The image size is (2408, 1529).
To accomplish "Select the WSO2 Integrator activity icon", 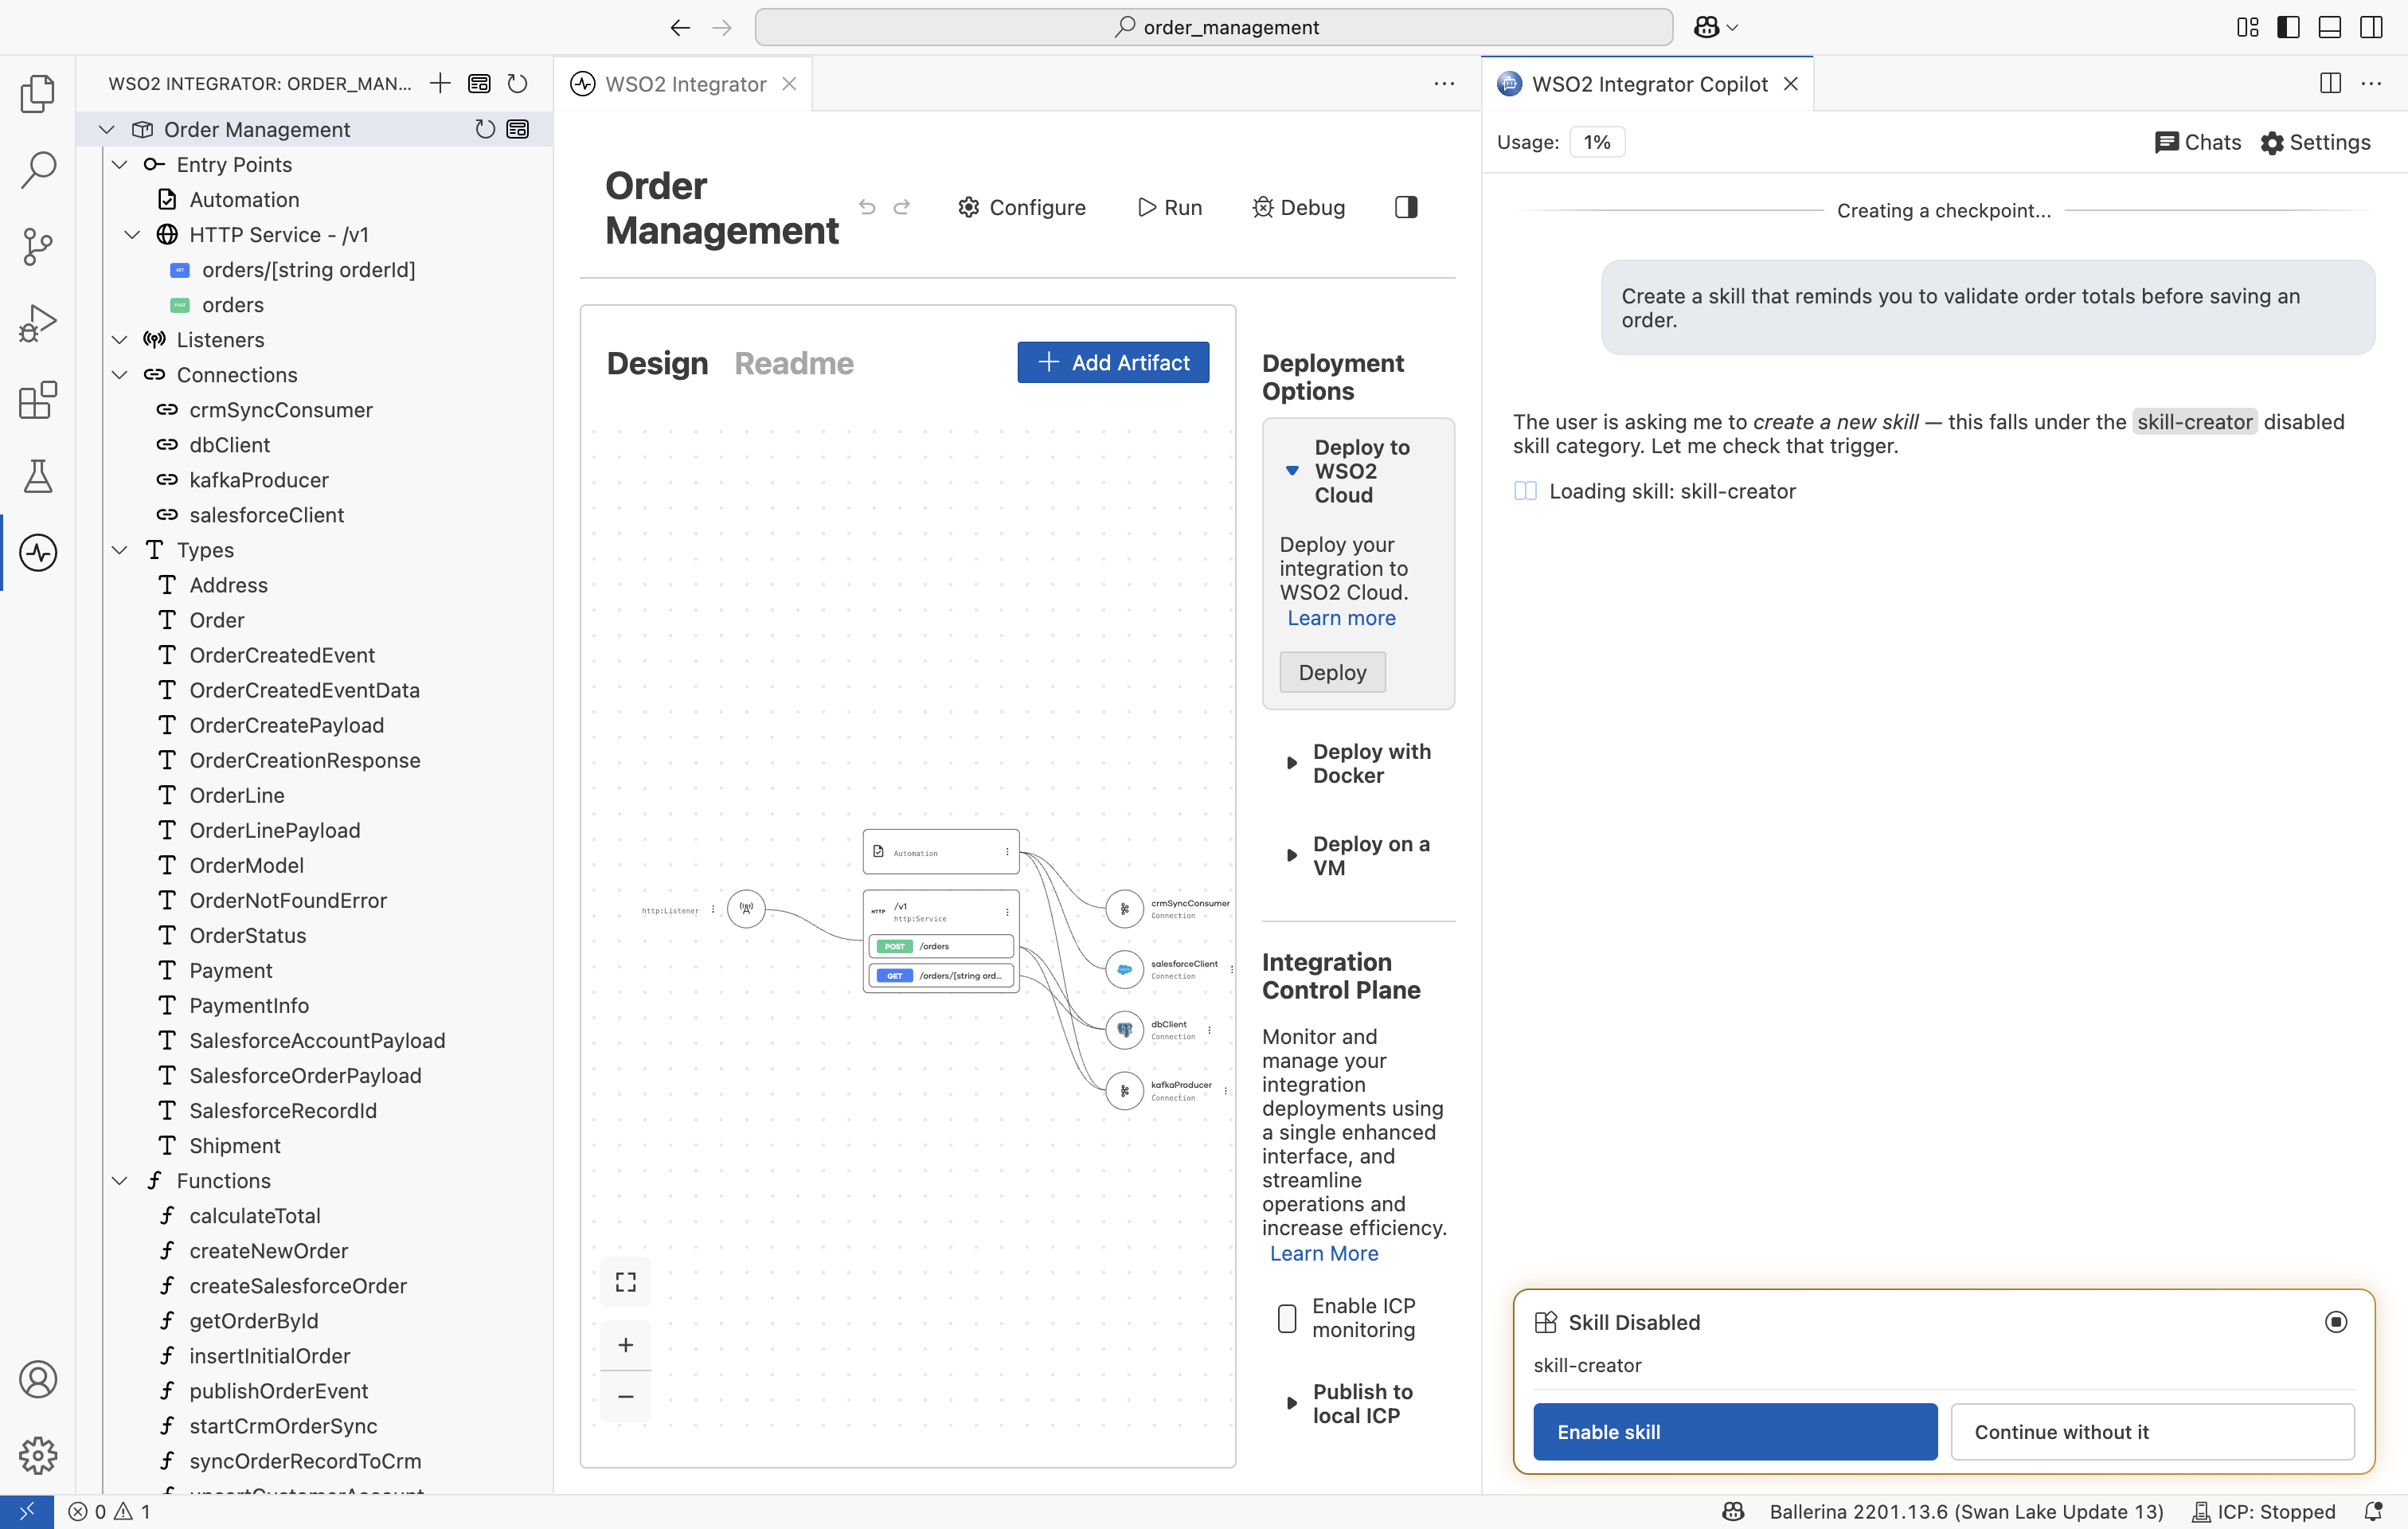I will tap(38, 552).
